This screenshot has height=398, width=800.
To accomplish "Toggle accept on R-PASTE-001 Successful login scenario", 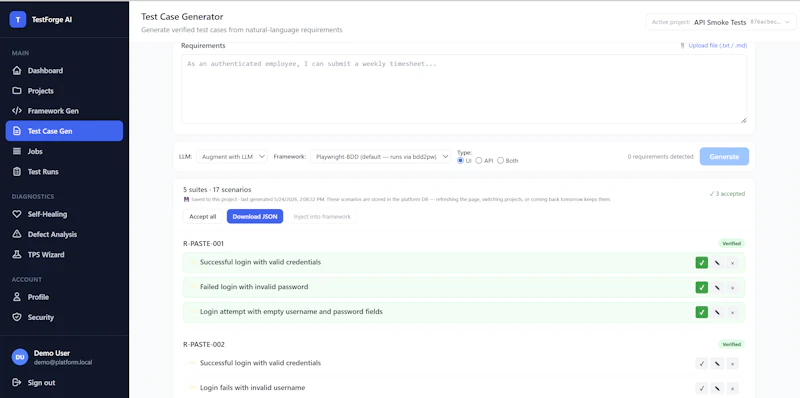I will click(702, 263).
